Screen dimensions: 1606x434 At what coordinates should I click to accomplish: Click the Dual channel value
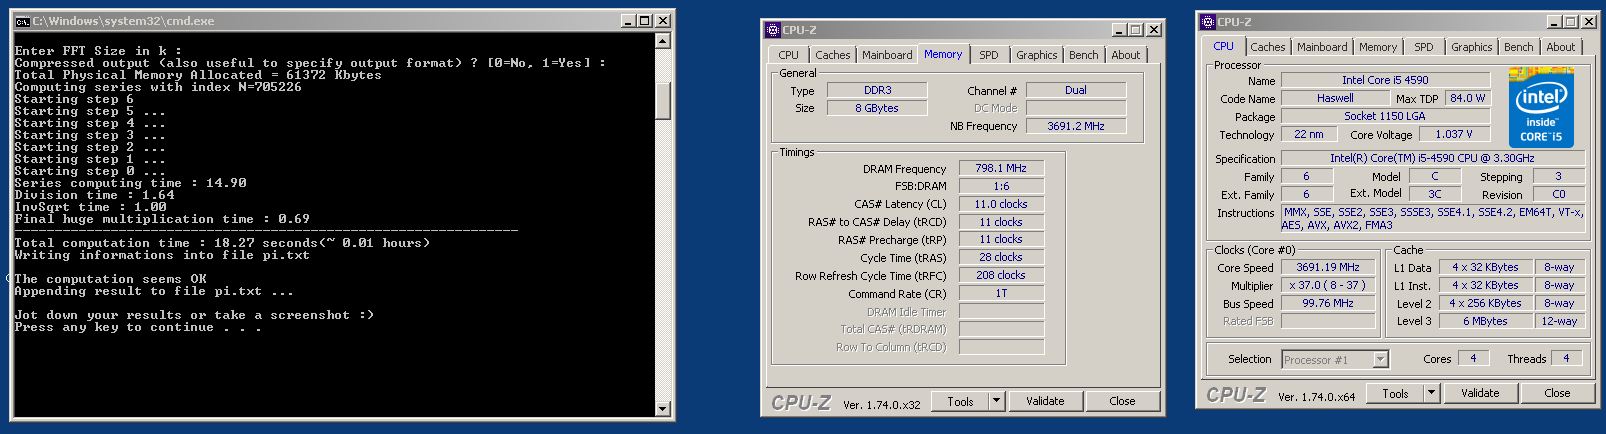[1076, 90]
